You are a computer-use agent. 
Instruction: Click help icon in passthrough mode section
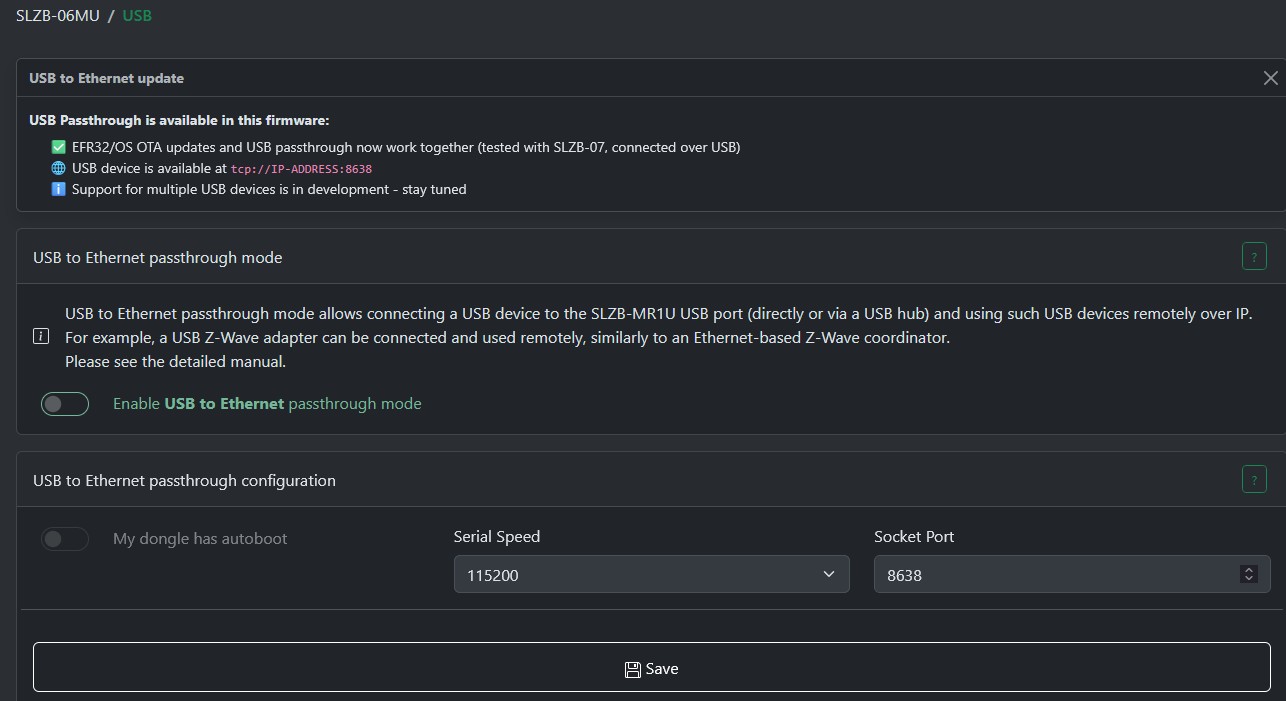coord(1253,257)
